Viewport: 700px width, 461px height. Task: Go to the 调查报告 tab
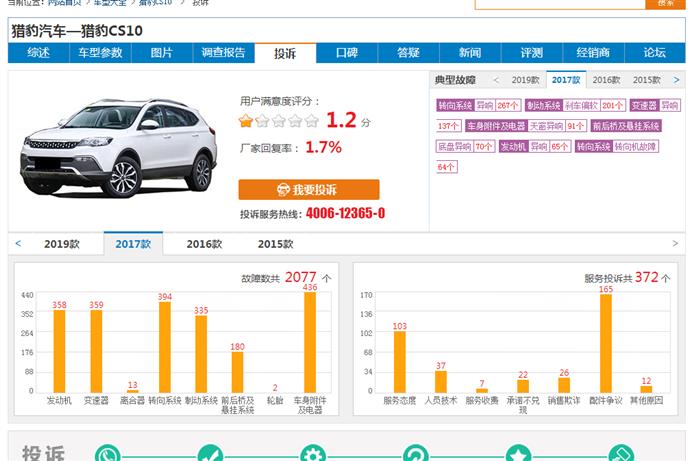coord(223,53)
